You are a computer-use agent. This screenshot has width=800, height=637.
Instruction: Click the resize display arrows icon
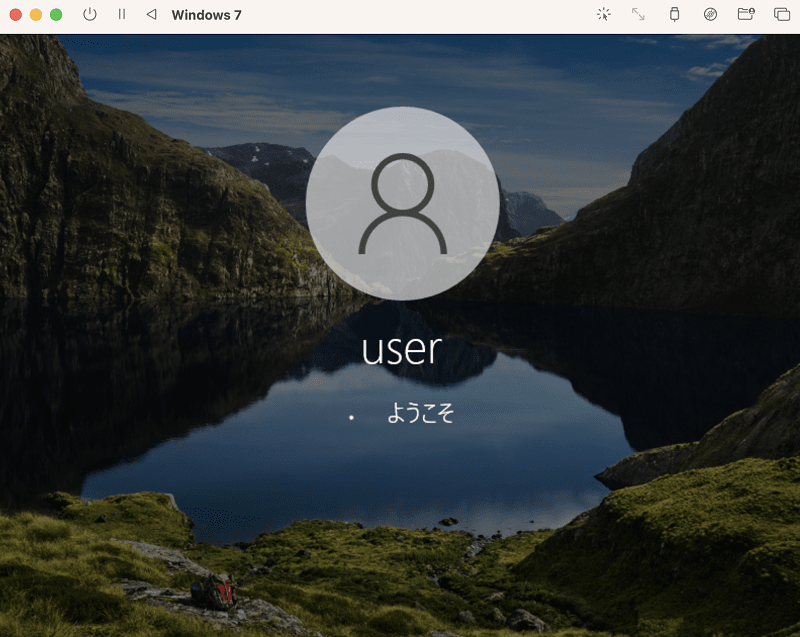pos(638,14)
